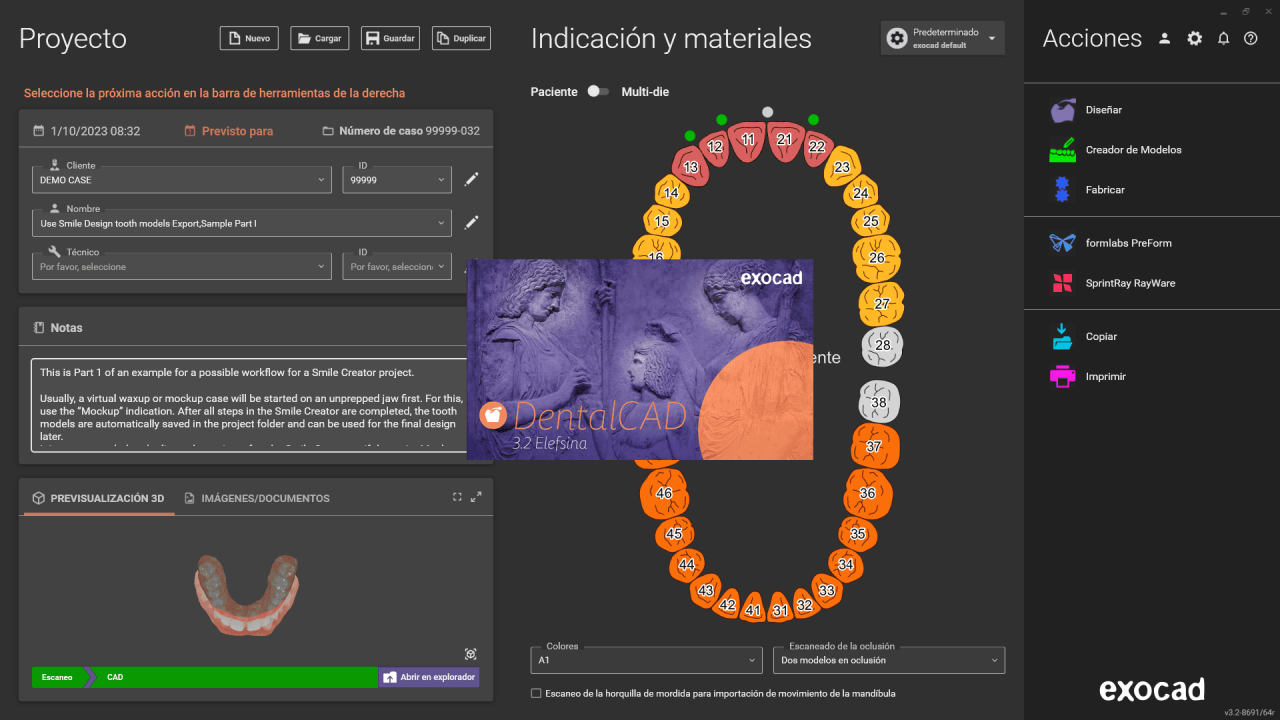Select tooth 11 on the chart

pos(748,140)
